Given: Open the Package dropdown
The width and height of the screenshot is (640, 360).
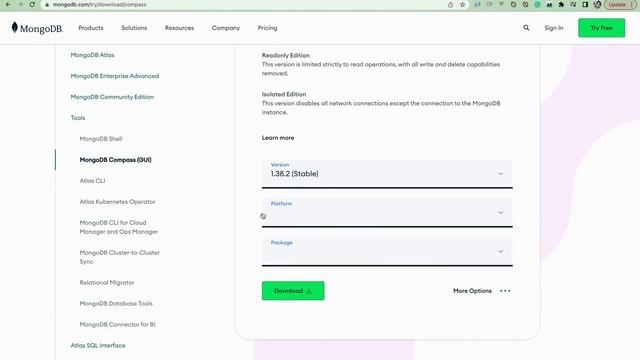Looking at the screenshot, I should 387,251.
